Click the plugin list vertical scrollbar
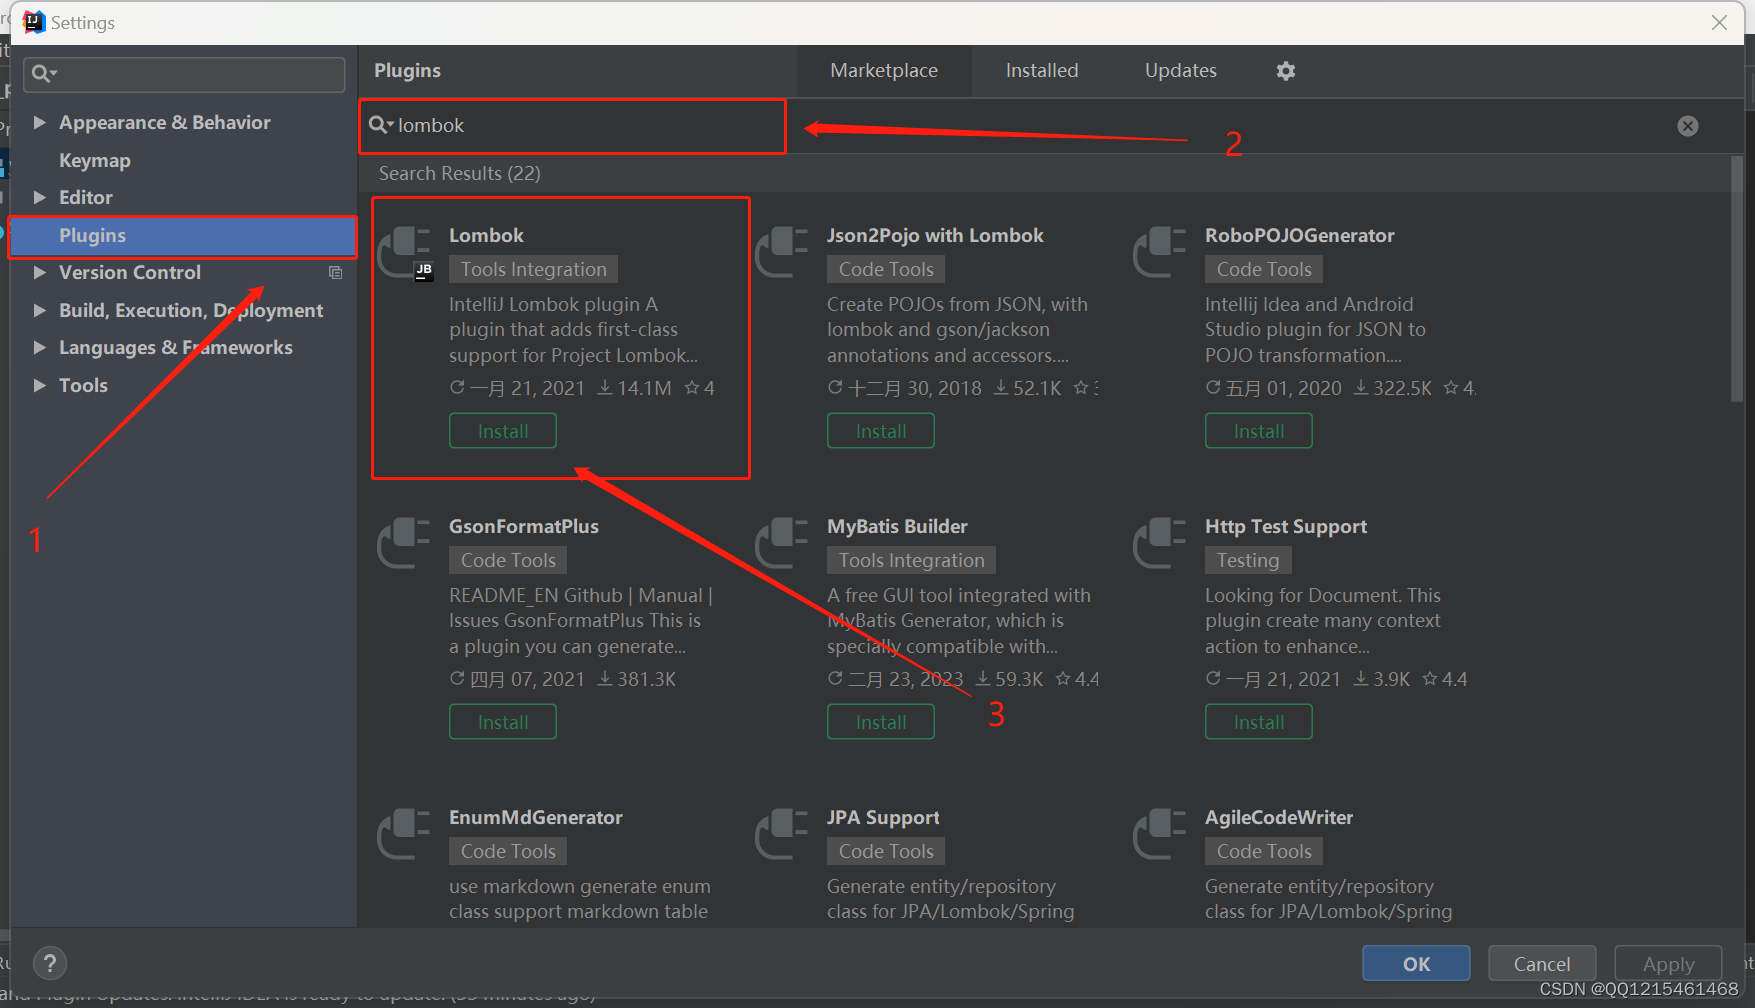The height and width of the screenshot is (1008, 1755). click(x=1737, y=280)
